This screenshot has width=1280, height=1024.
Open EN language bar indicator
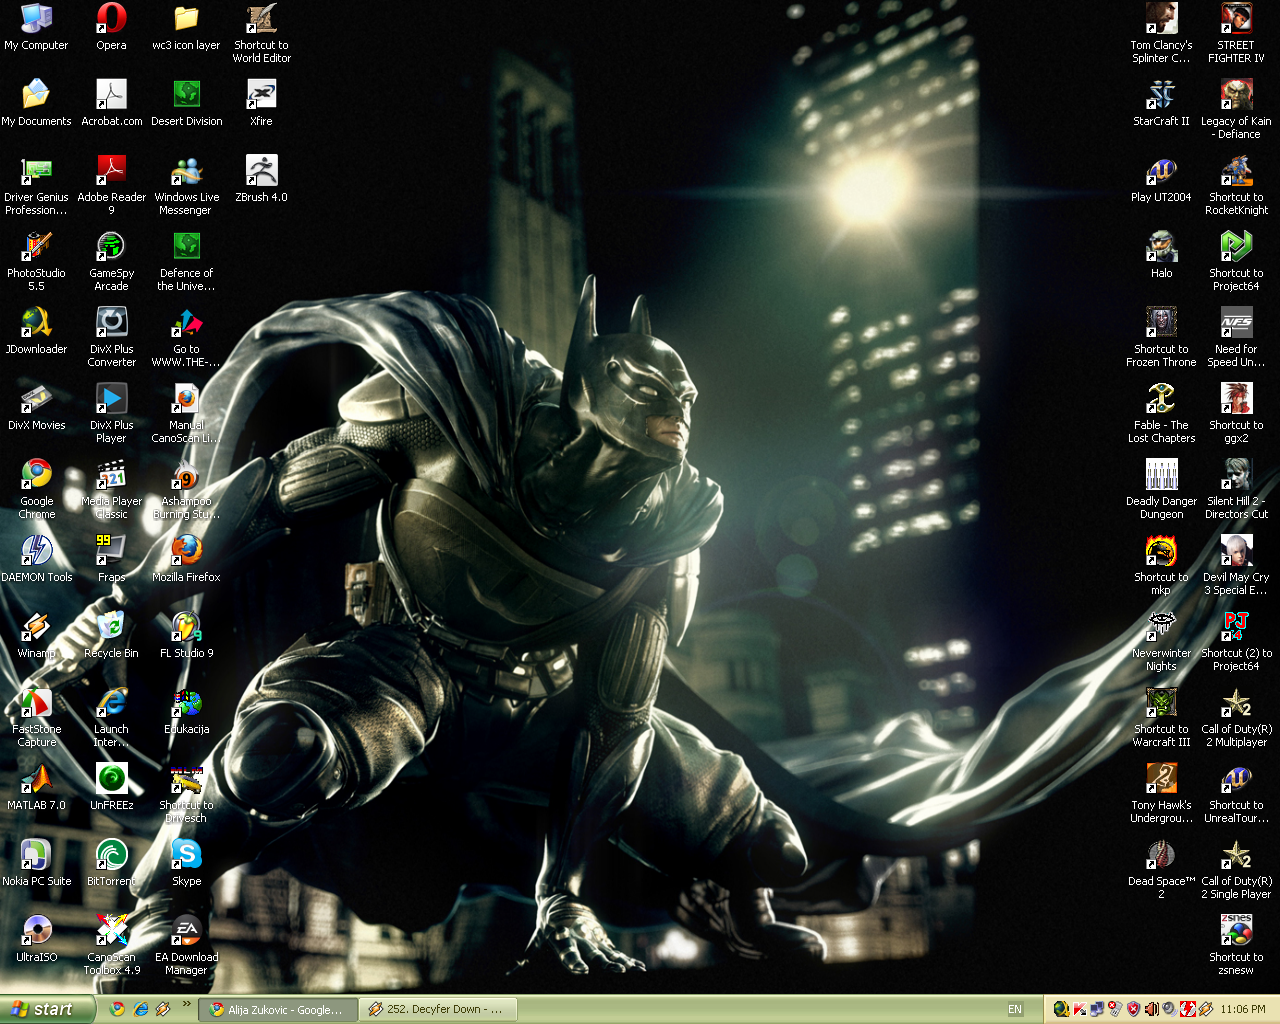[x=1015, y=1009]
